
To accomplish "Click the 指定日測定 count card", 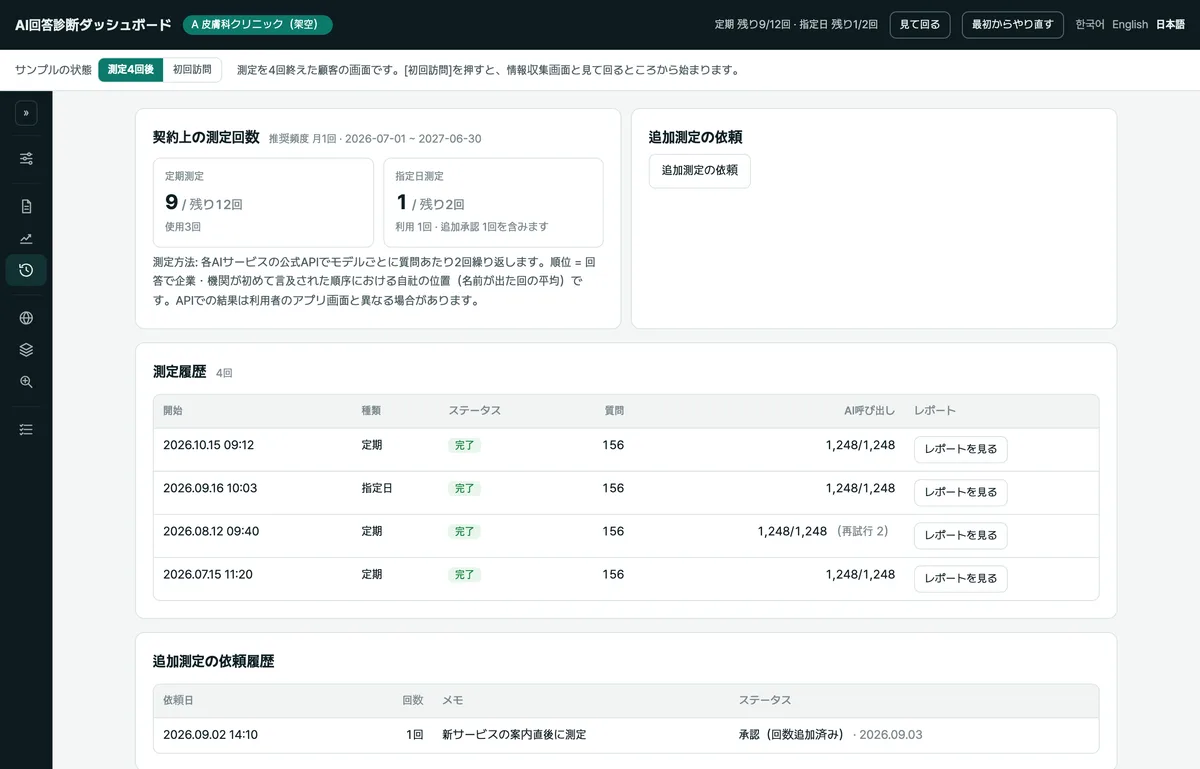I will (493, 202).
